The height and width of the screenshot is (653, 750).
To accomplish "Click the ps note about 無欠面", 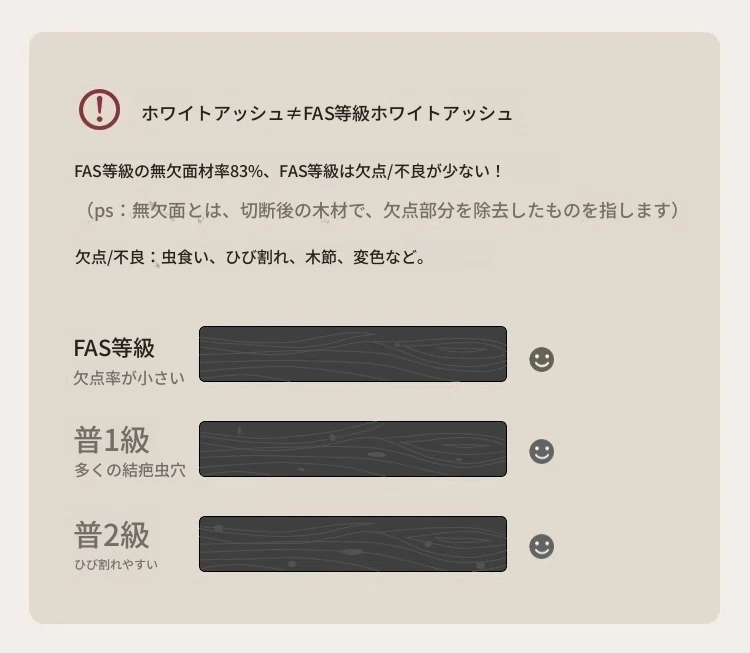I will click(x=382, y=210).
